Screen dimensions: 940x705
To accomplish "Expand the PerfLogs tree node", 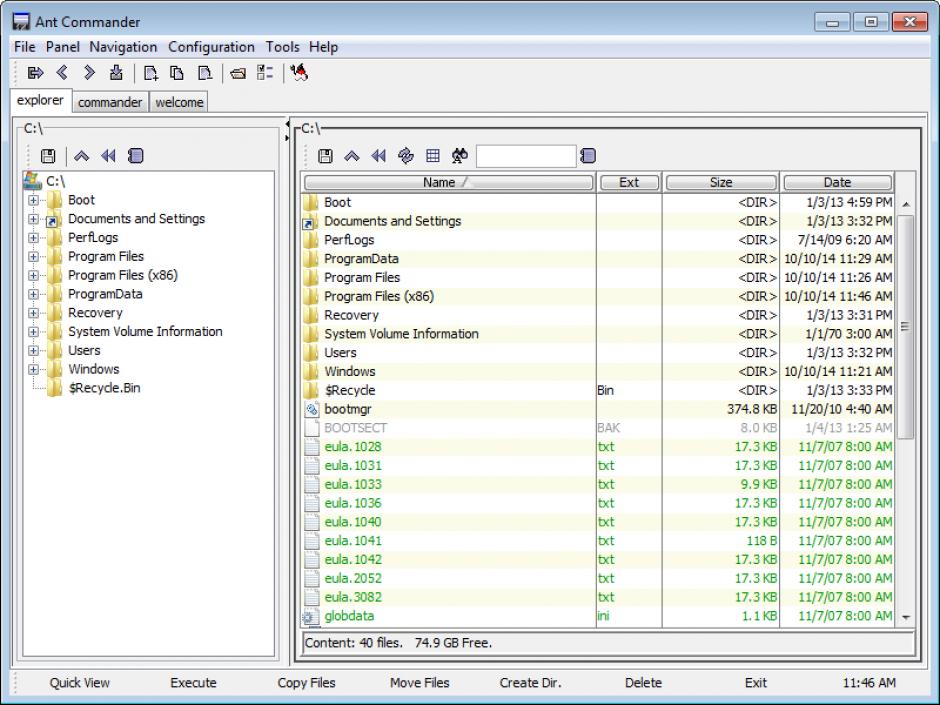I will pyautogui.click(x=34, y=238).
